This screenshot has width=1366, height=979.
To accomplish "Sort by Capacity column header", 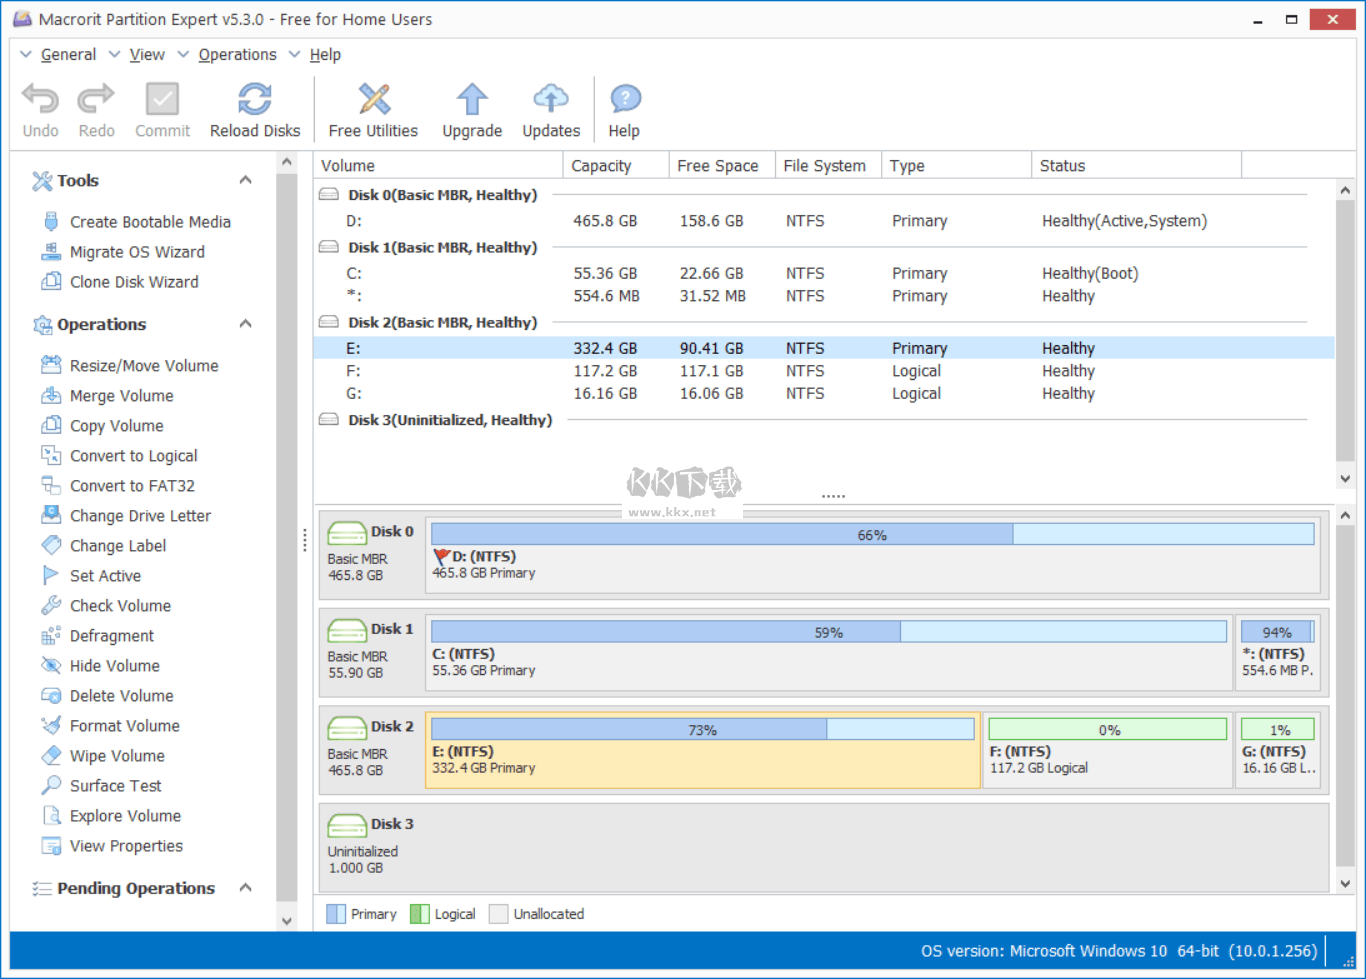I will (x=615, y=166).
